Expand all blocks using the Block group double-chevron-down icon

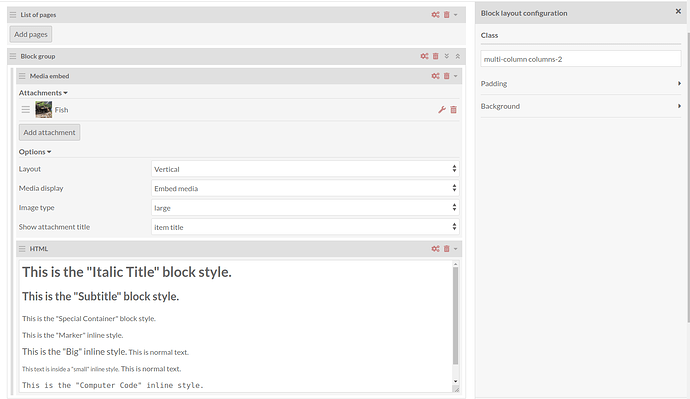tap(447, 56)
